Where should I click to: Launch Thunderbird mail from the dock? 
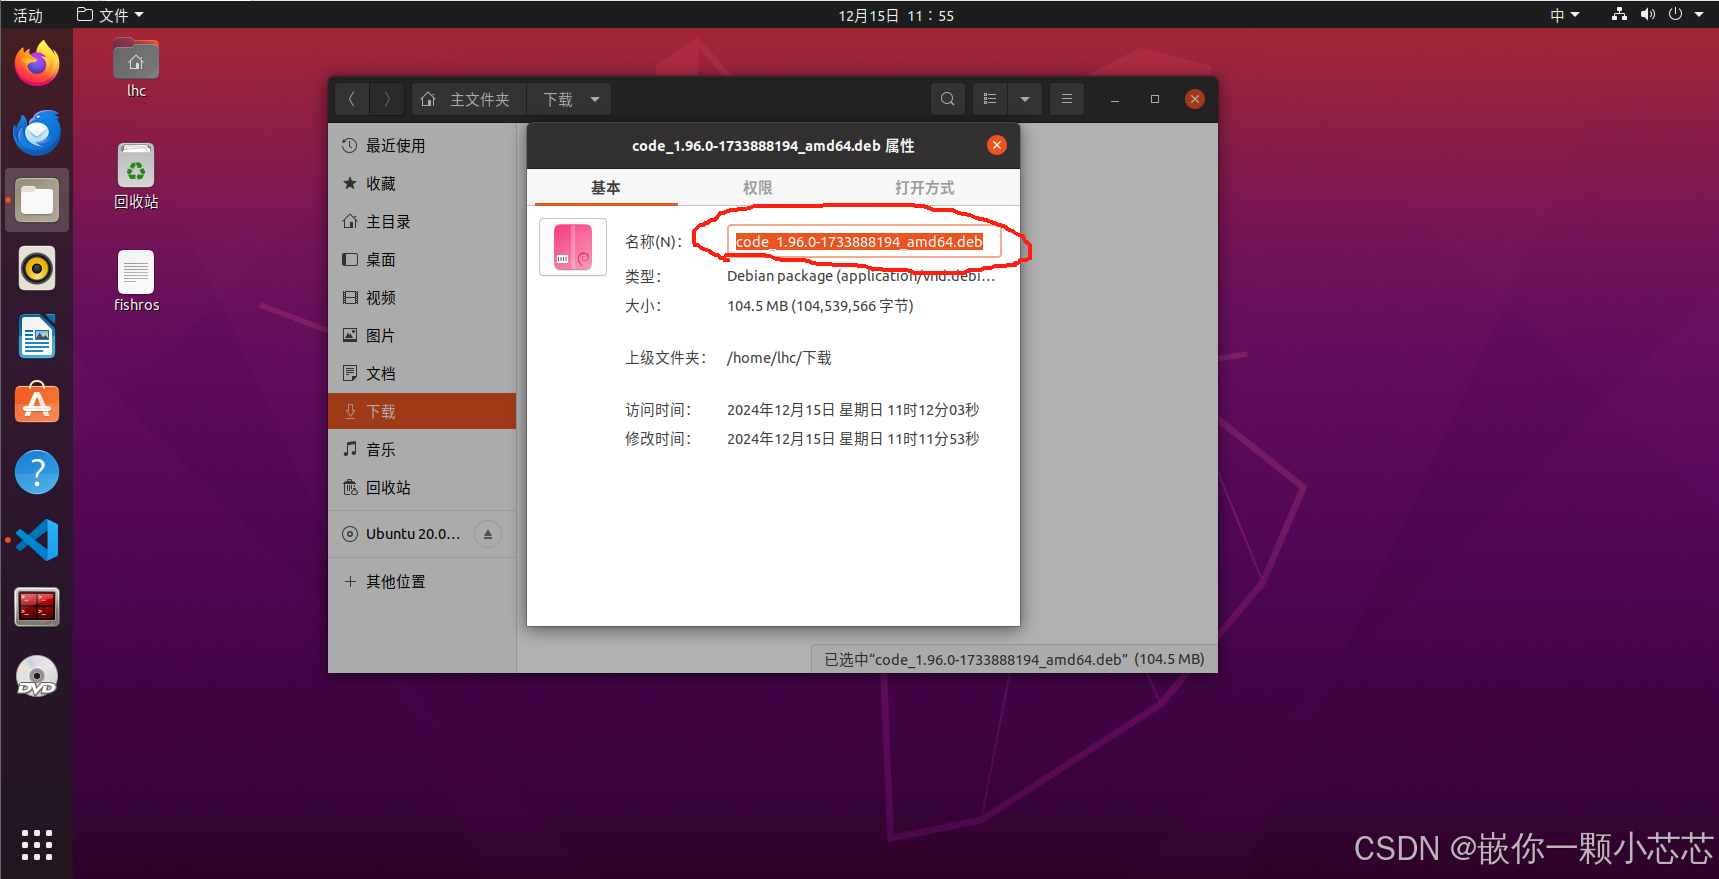coord(37,132)
